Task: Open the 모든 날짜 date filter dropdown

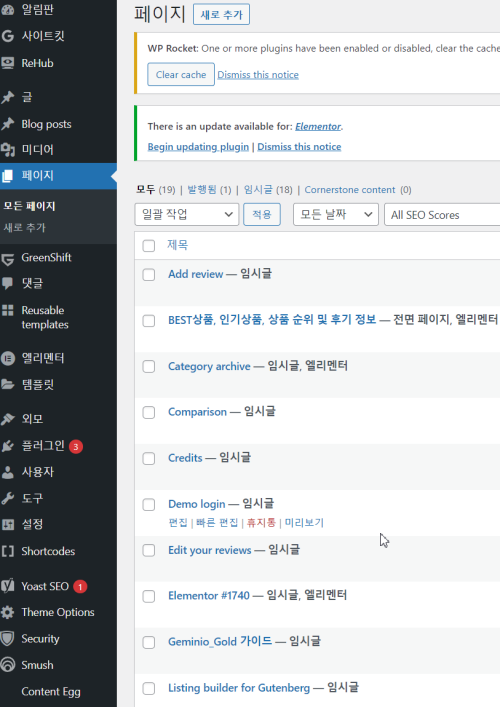Action: 336,215
